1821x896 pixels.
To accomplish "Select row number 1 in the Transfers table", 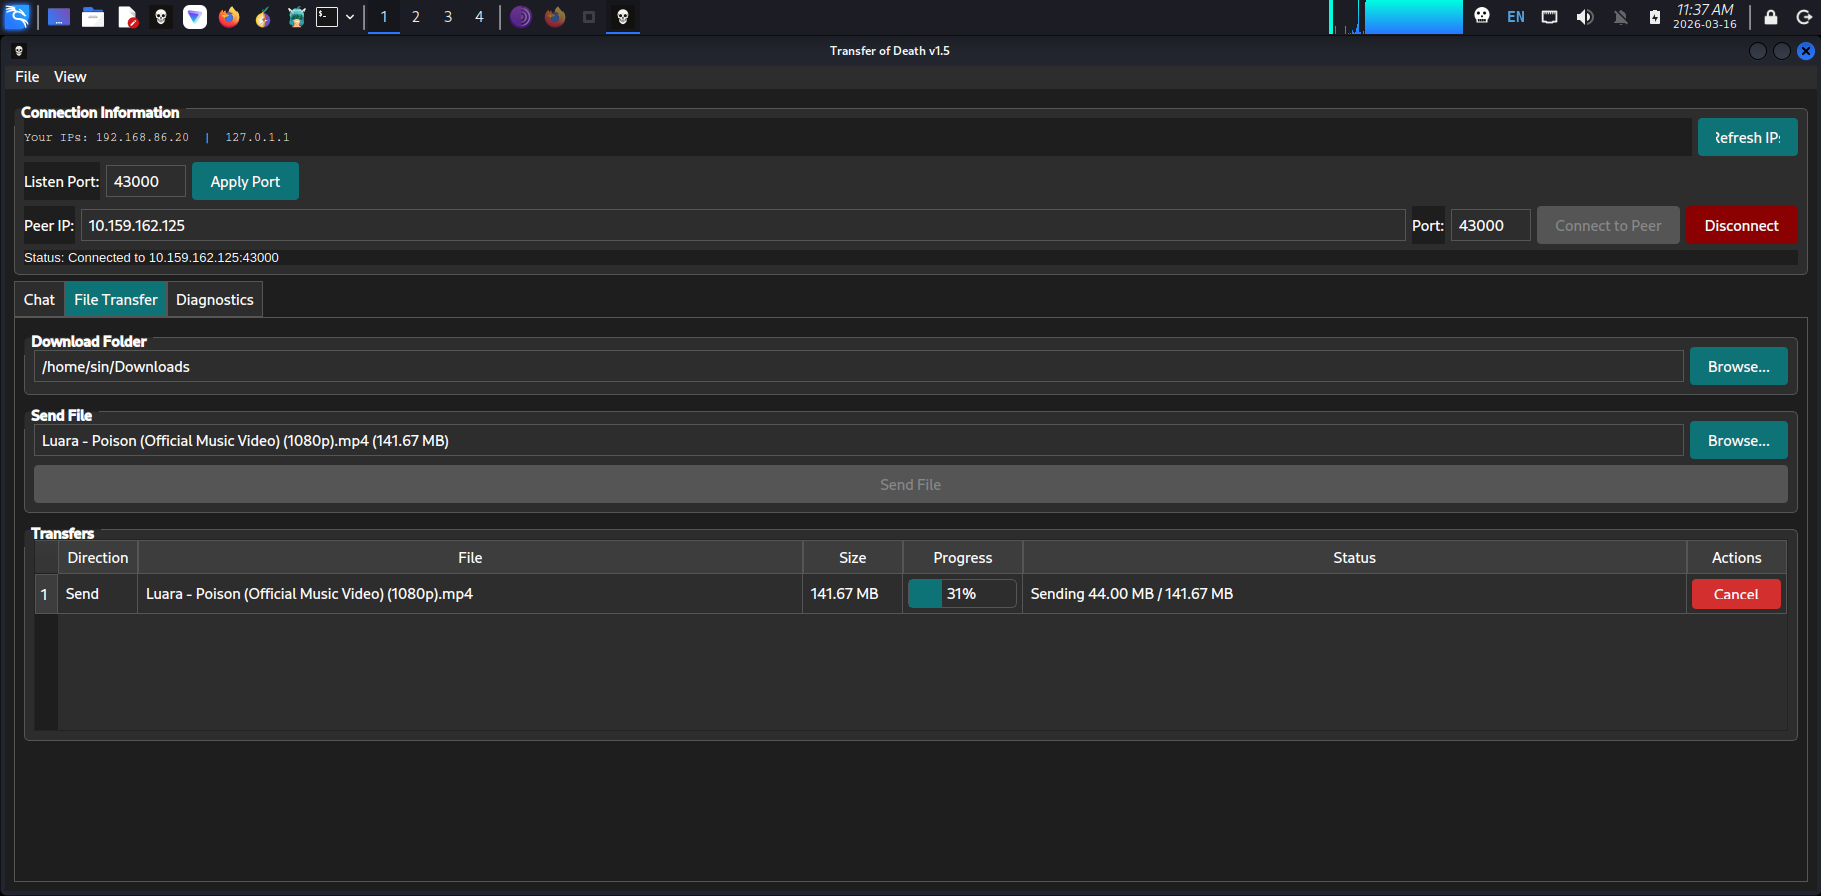I will click(x=45, y=594).
